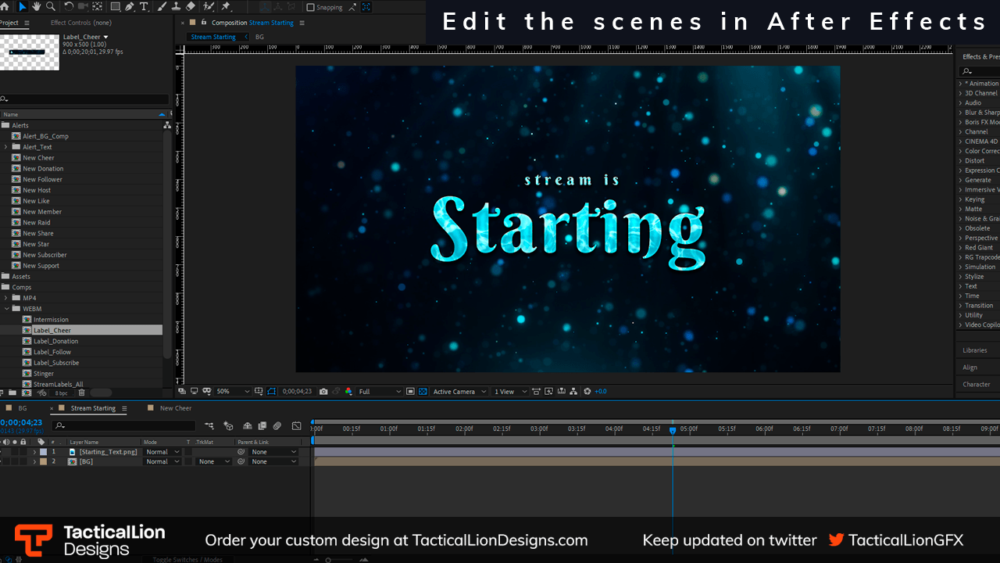Open the 50% magnification dropdown

click(233, 391)
